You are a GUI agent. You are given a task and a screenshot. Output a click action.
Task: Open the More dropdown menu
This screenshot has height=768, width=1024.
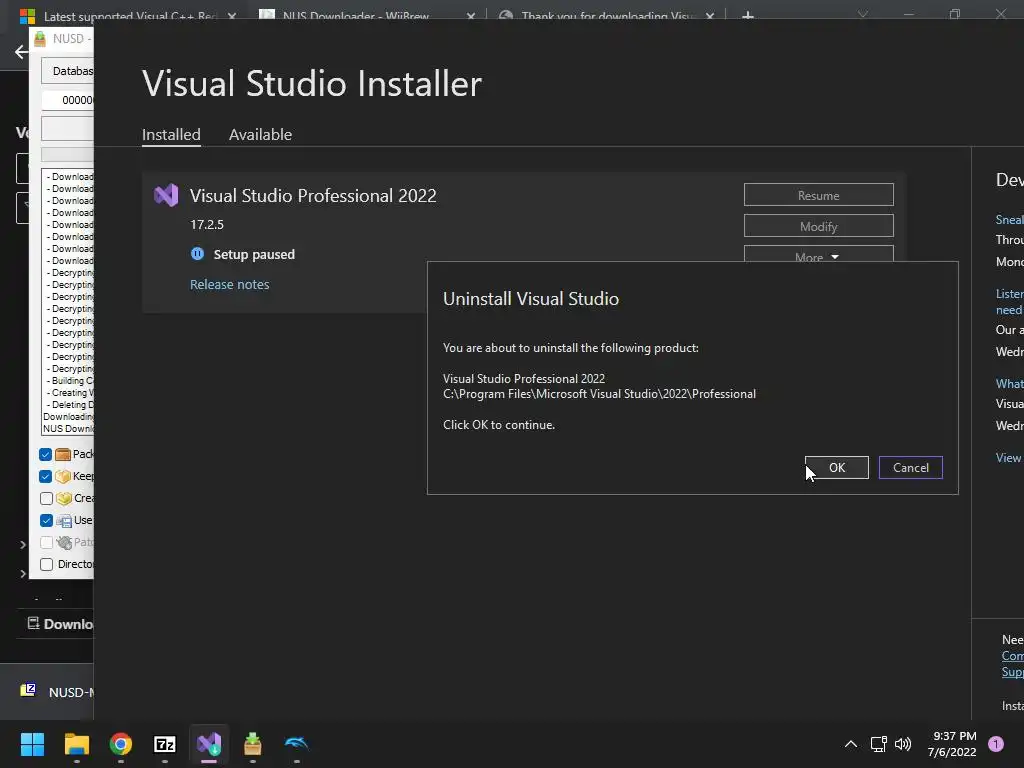(x=818, y=255)
